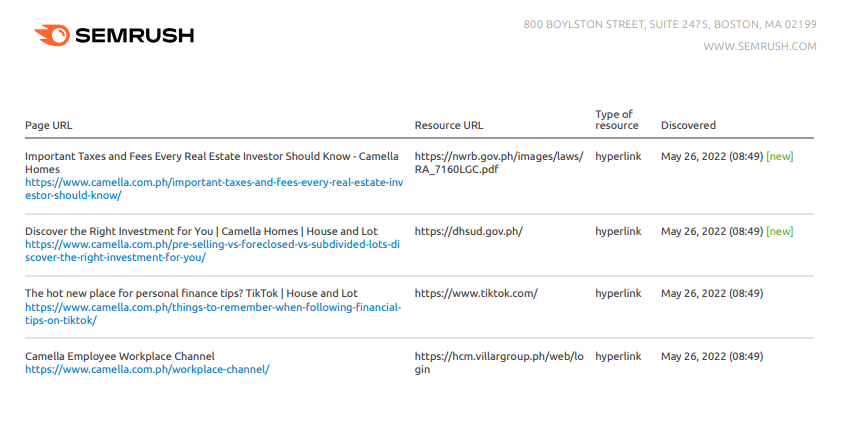Click the 800 Boylston Street address text
Image resolution: width=845 pixels, height=423 pixels.
tap(670, 24)
